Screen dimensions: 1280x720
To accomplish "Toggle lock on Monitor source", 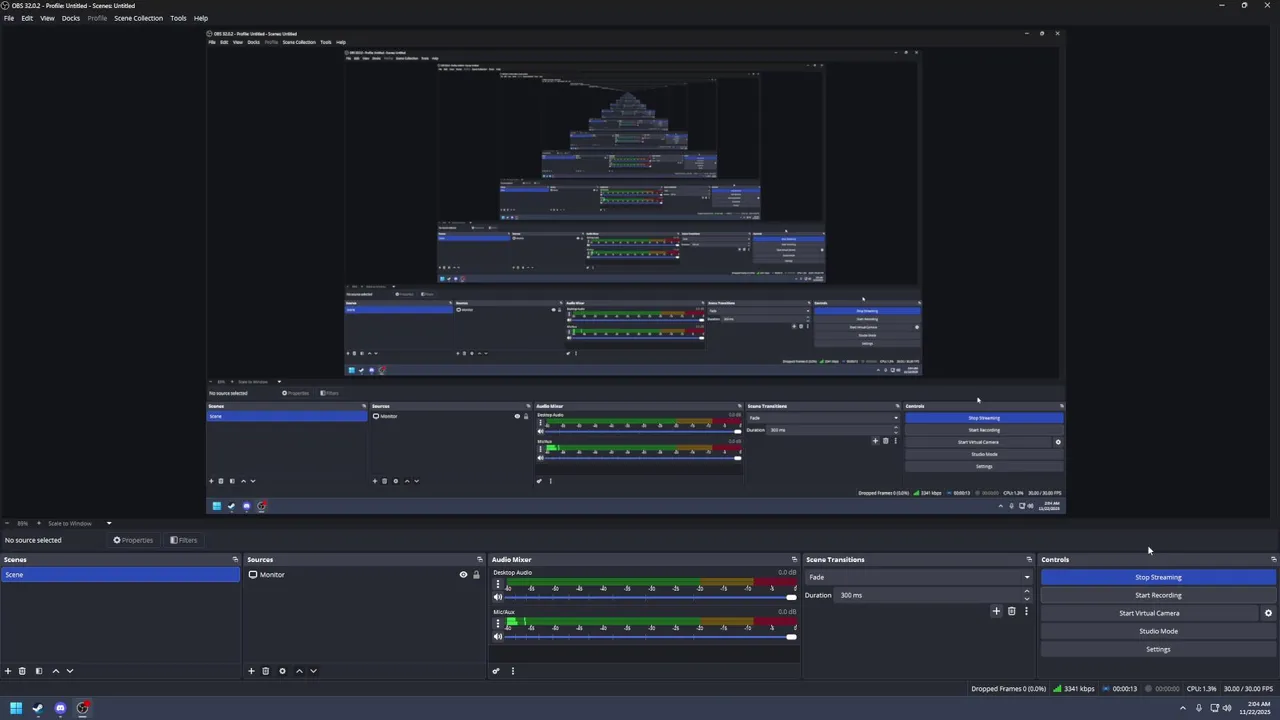I will click(x=476, y=575).
